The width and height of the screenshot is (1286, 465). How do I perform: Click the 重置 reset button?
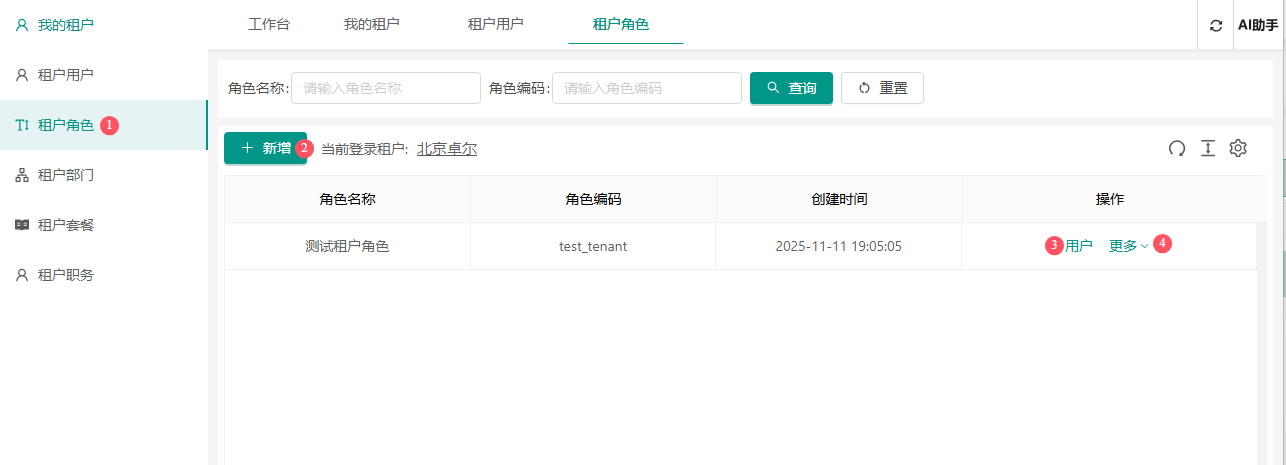[x=882, y=88]
